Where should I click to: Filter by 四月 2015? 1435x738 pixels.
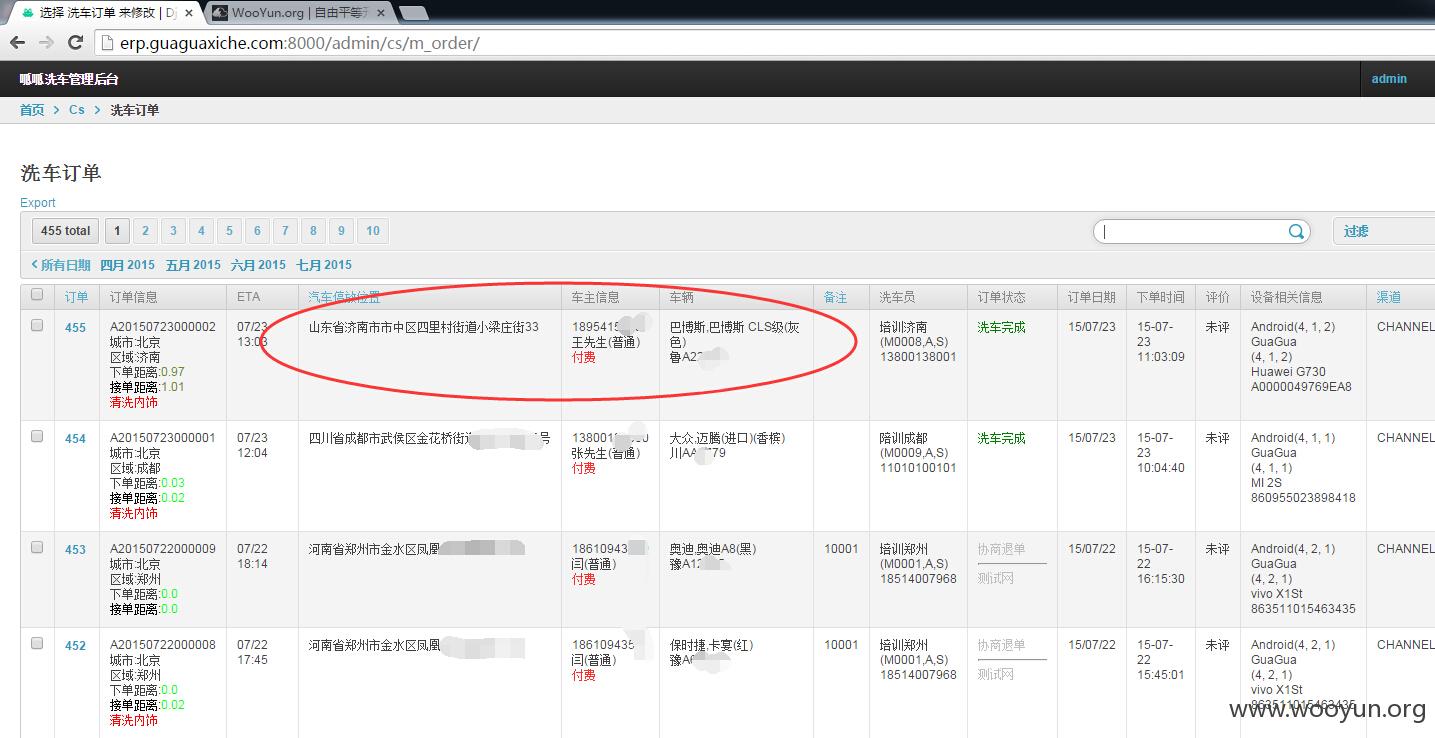coord(128,265)
